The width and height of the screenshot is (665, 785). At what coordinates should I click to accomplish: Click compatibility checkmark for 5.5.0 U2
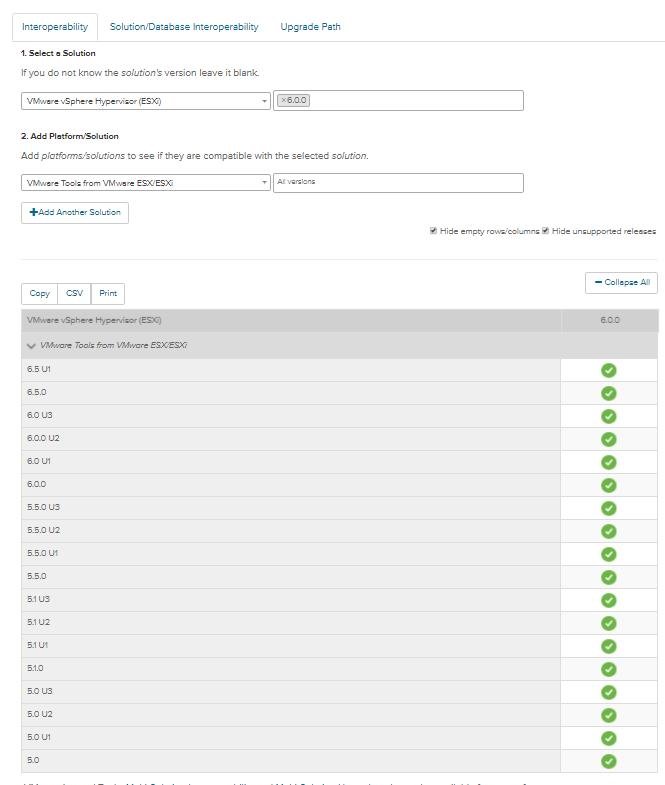[608, 532]
